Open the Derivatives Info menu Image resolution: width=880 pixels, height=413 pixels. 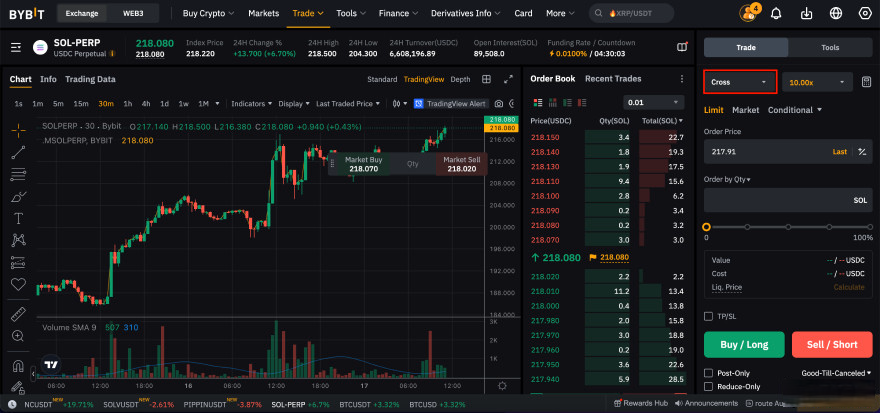[x=466, y=13]
